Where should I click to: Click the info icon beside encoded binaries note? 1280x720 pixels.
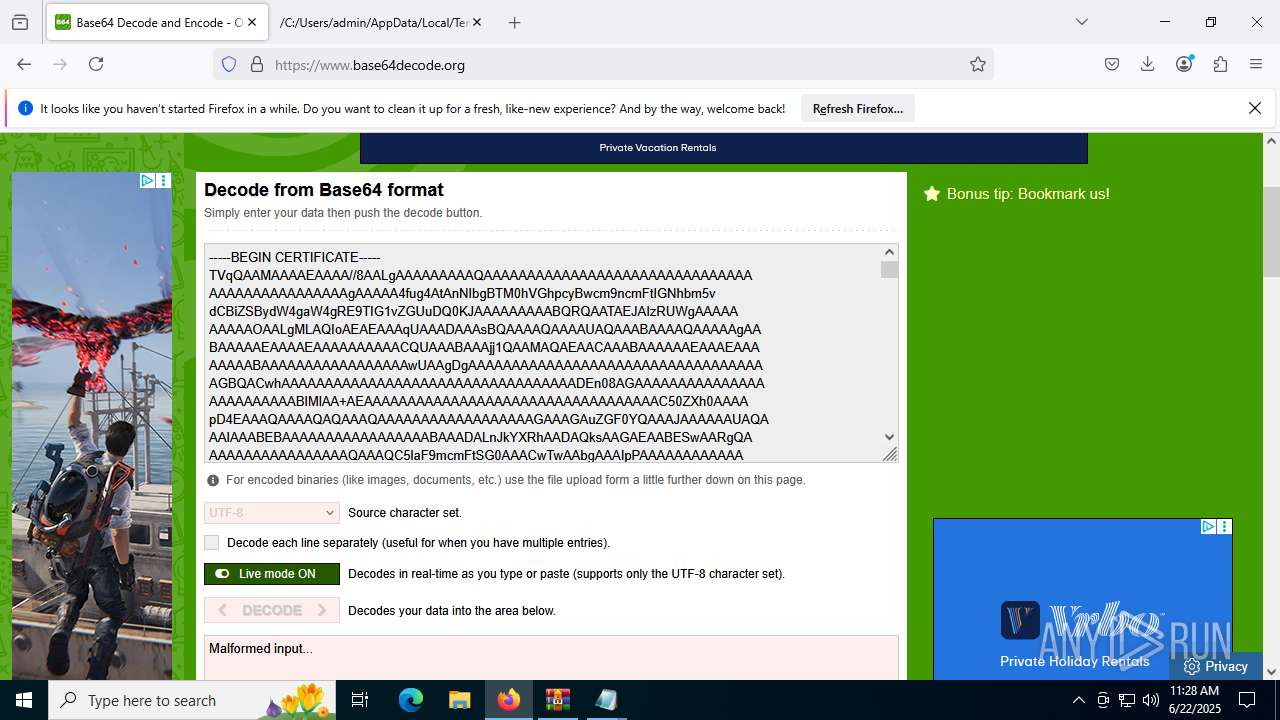coord(212,480)
